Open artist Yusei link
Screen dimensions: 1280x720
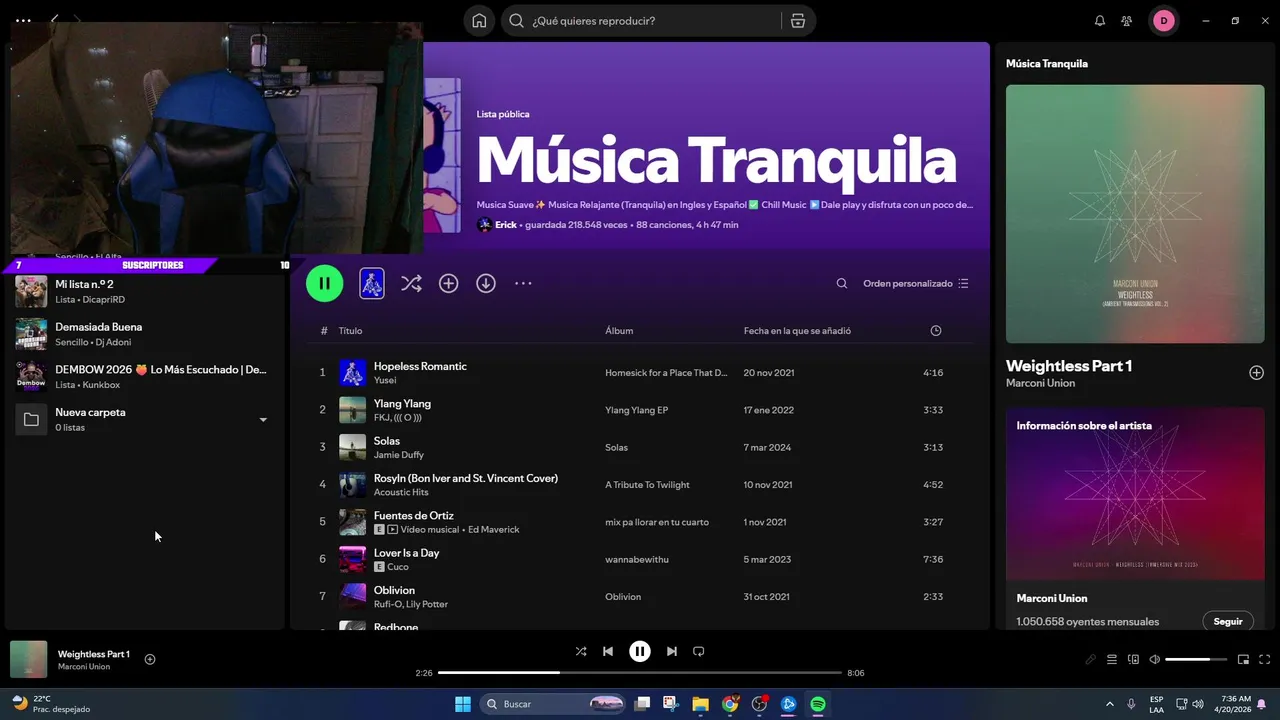tap(385, 381)
